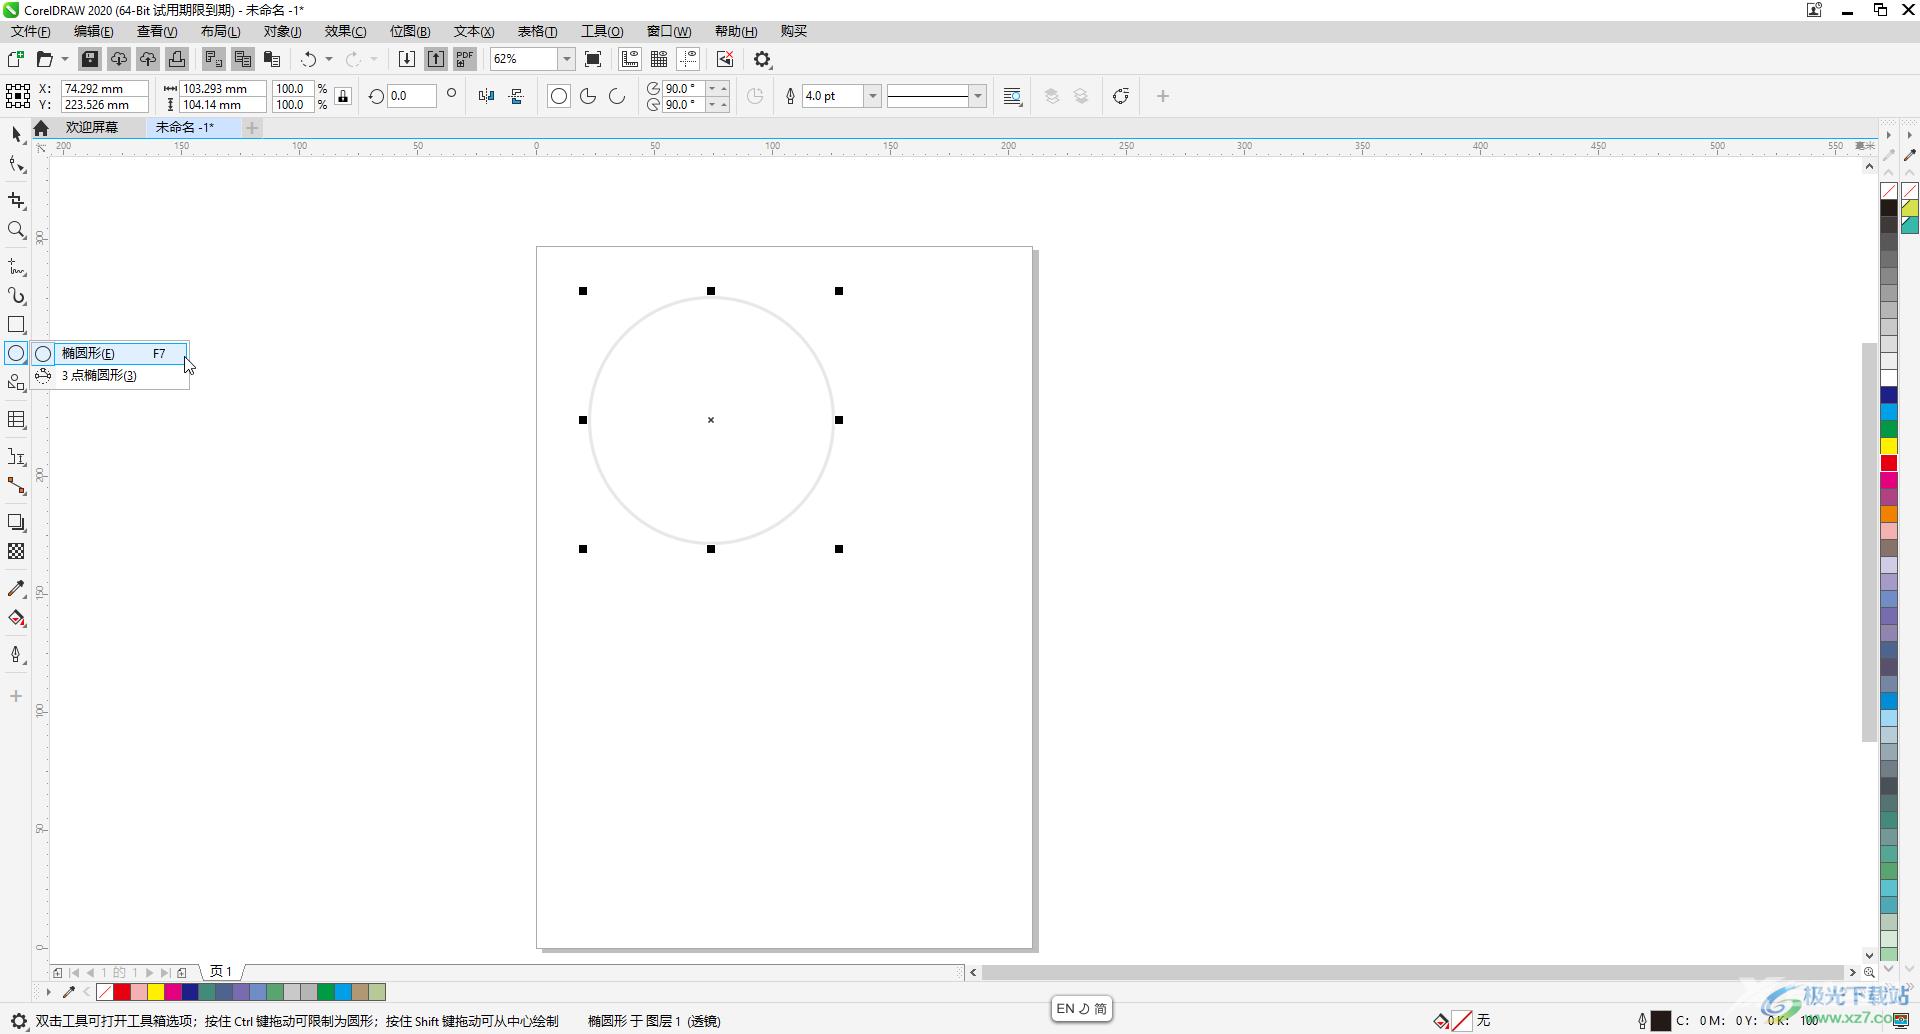1920x1034 pixels.
Task: Set shape to Arc mode
Action: click(617, 96)
